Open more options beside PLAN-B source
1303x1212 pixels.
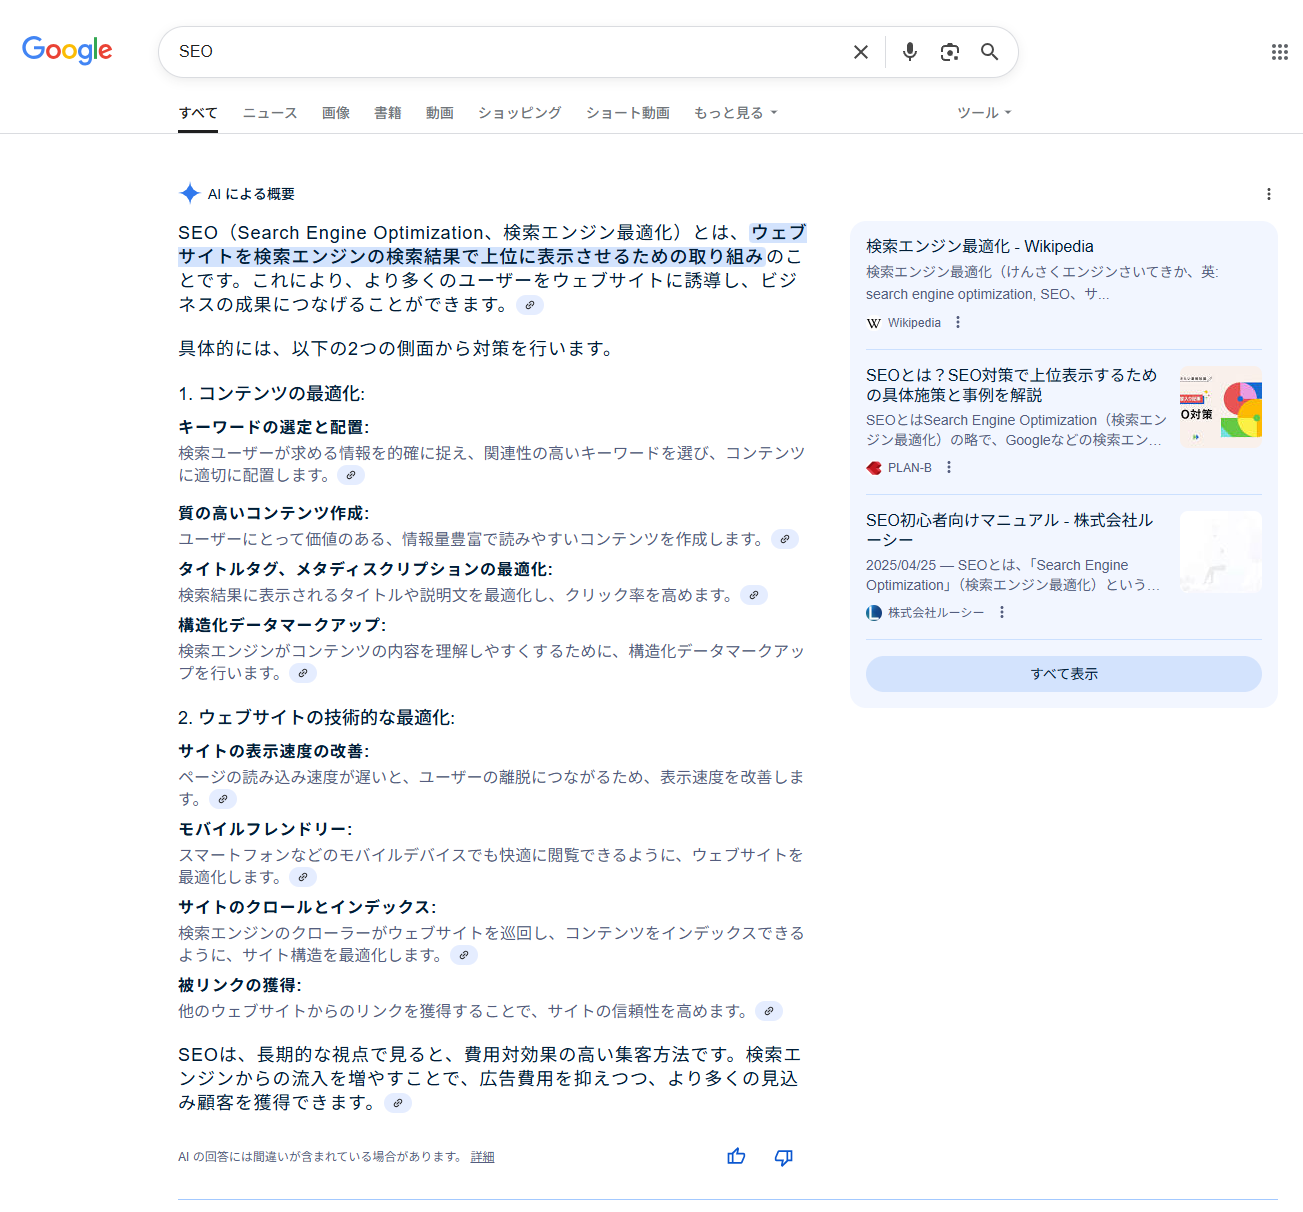pos(949,467)
